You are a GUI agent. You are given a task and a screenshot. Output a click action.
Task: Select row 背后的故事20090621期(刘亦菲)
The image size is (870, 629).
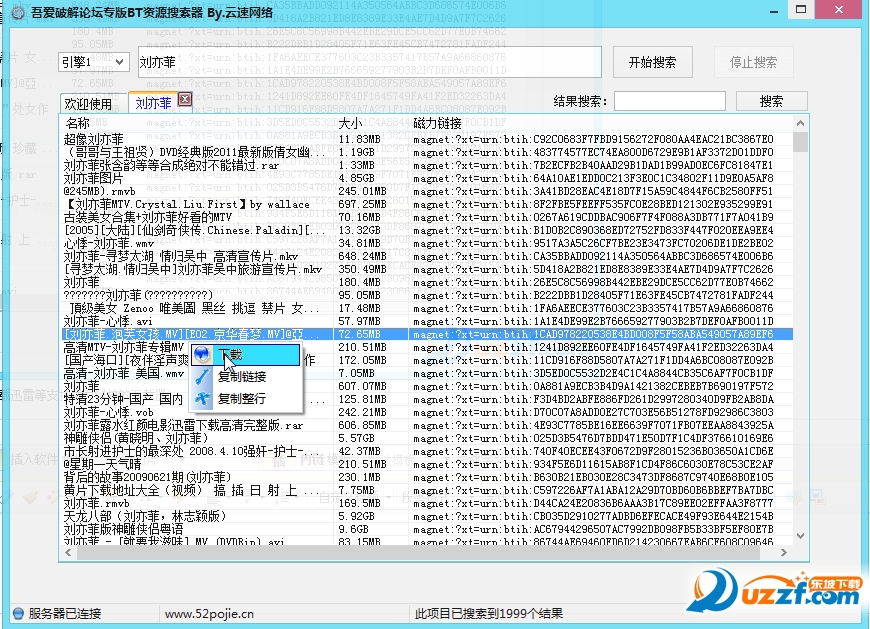click(427, 477)
